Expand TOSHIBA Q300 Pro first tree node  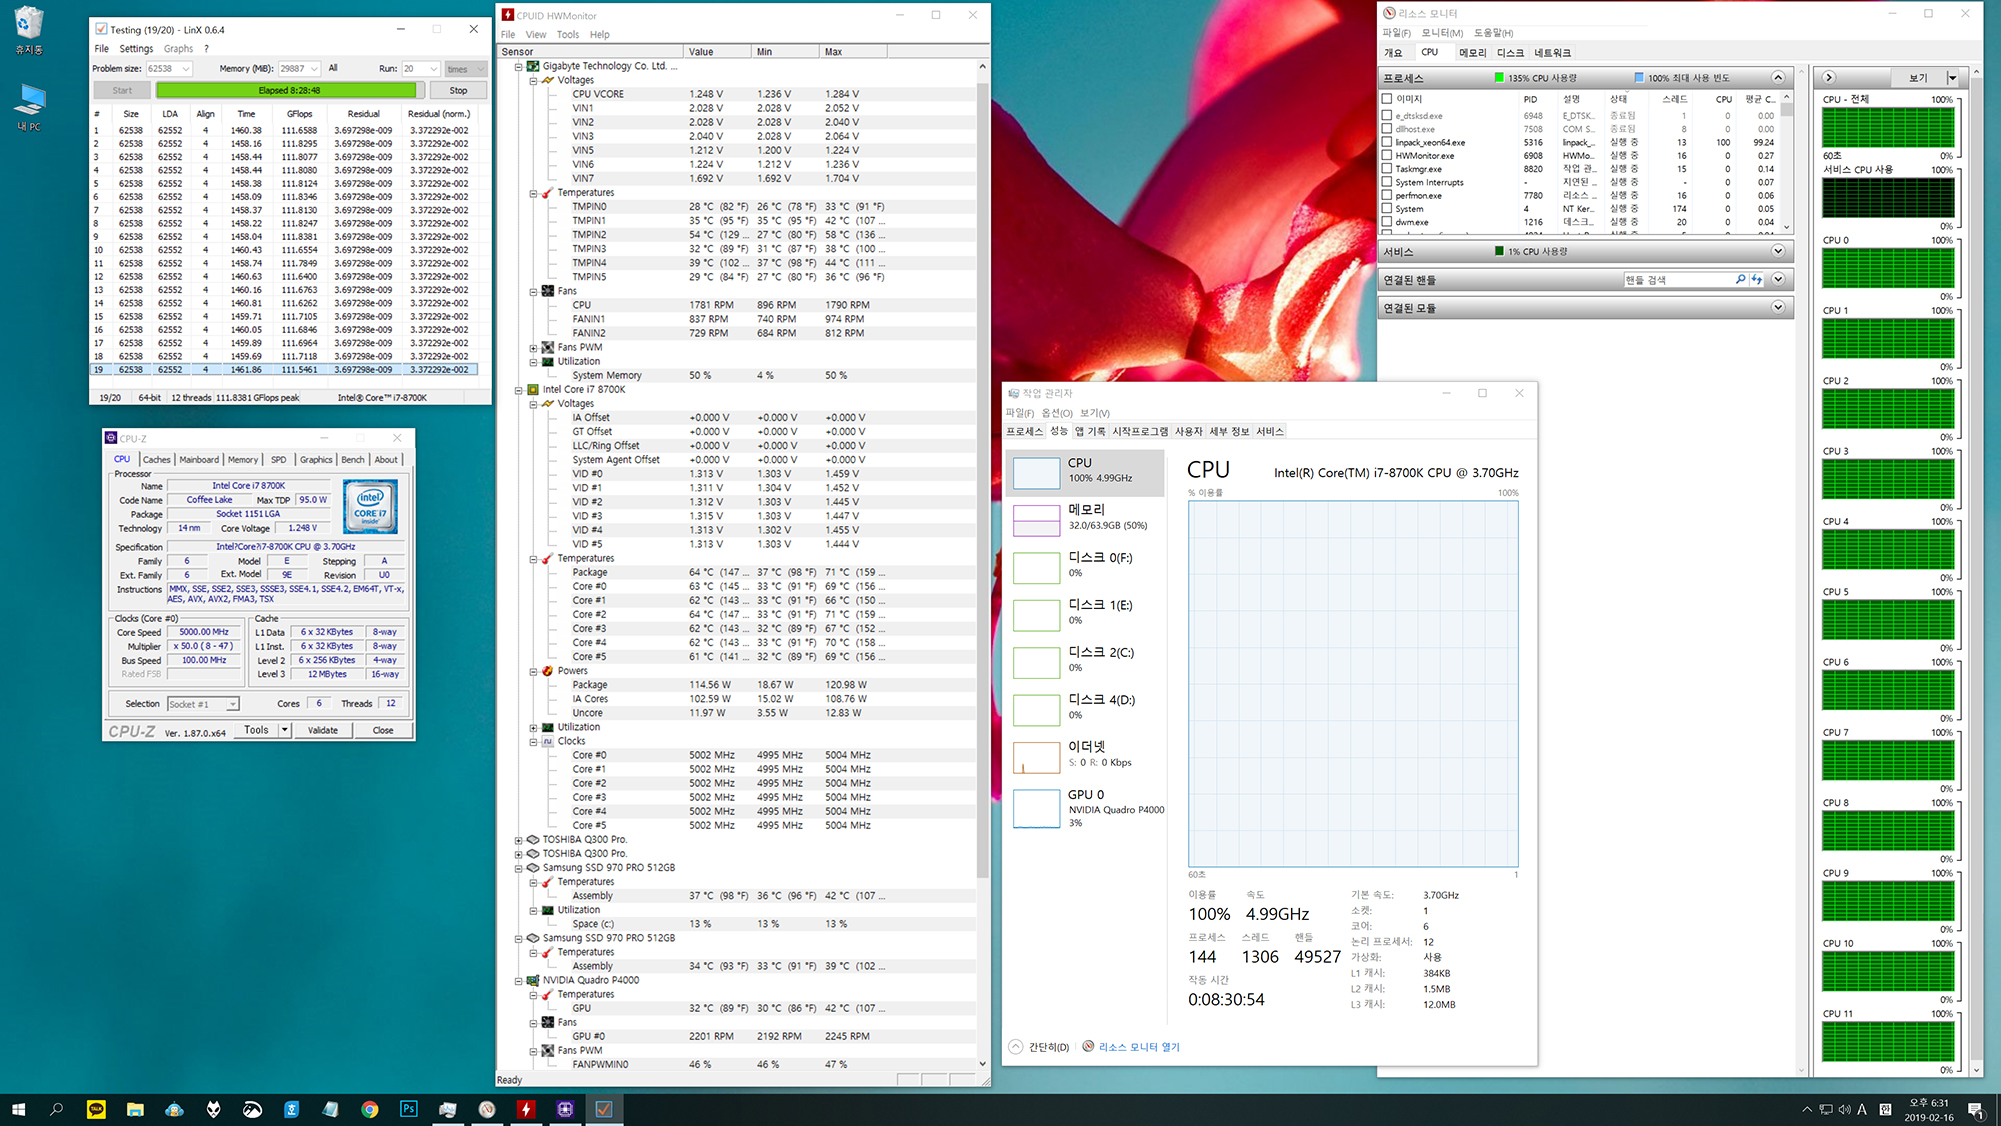pos(518,840)
